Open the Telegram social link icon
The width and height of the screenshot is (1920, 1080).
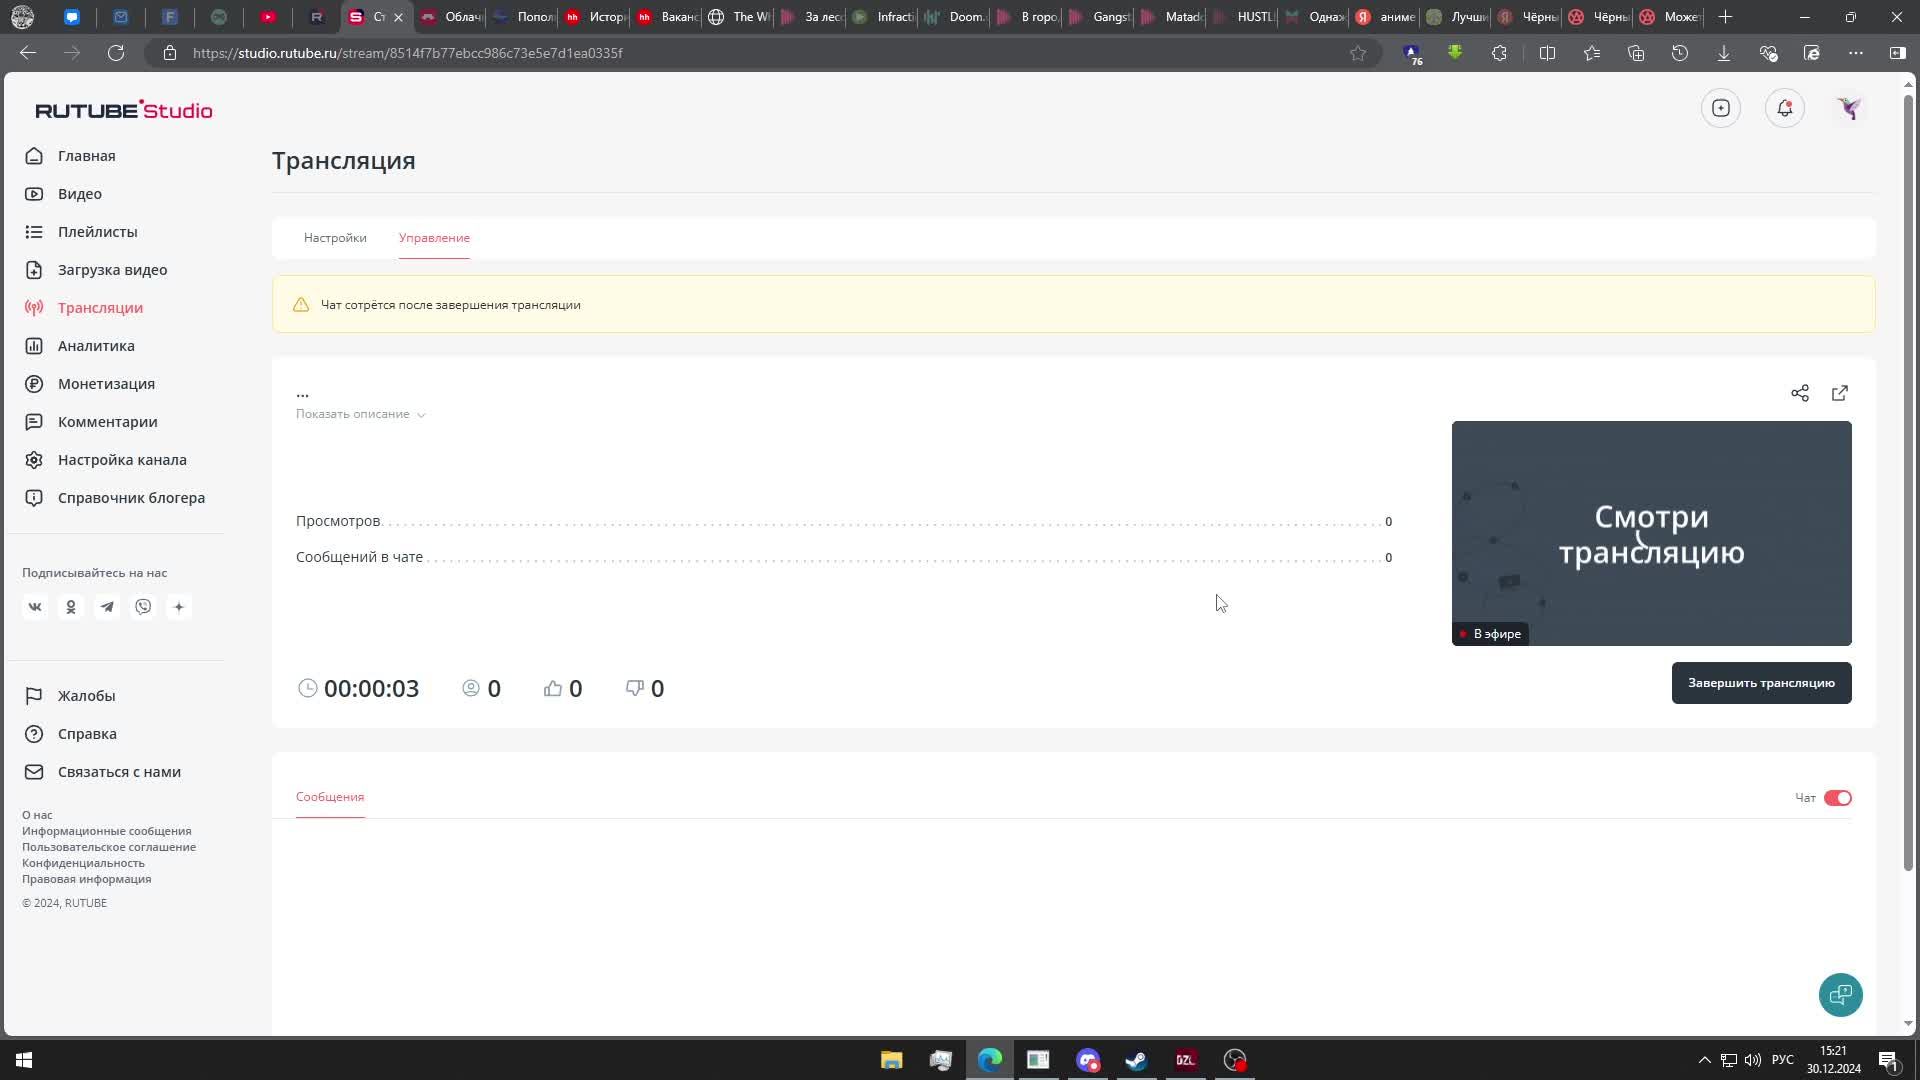tap(107, 607)
